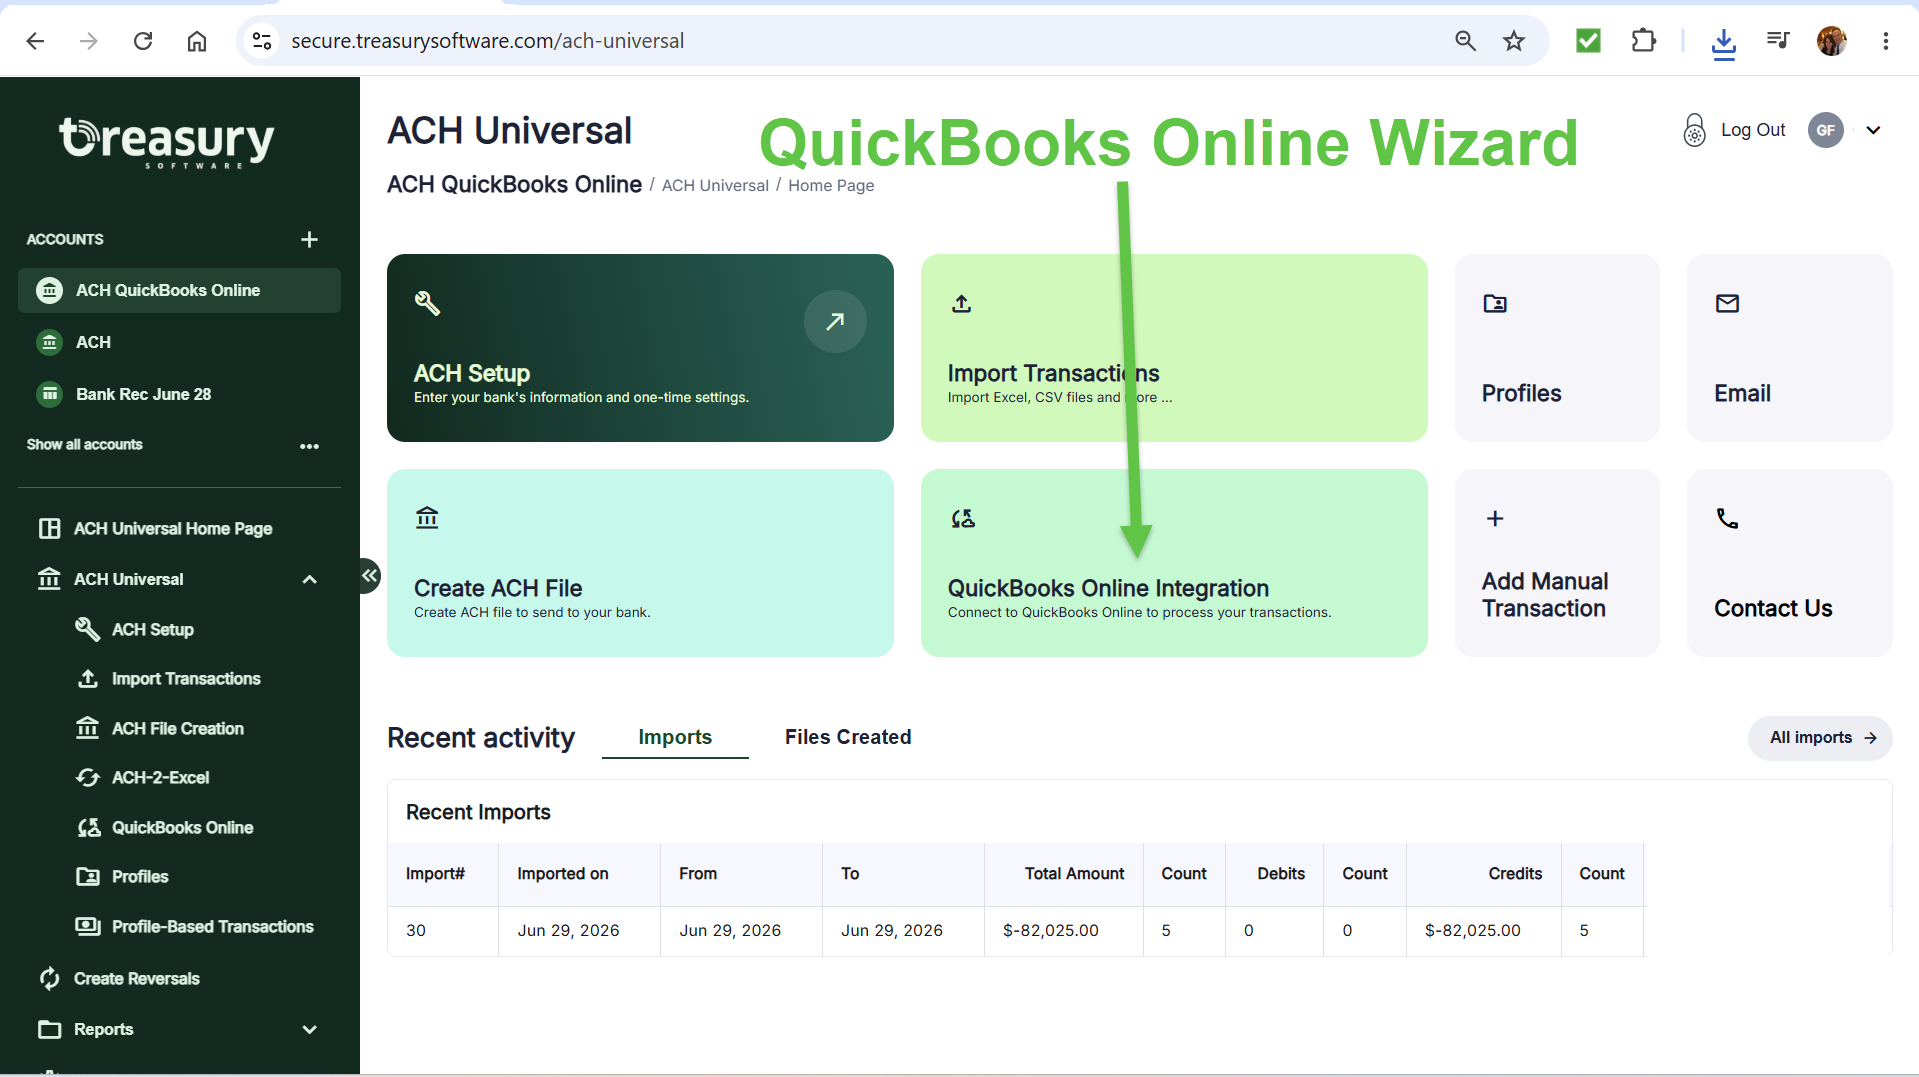
Task: Click the Home Page breadcrumb
Action: click(x=831, y=186)
